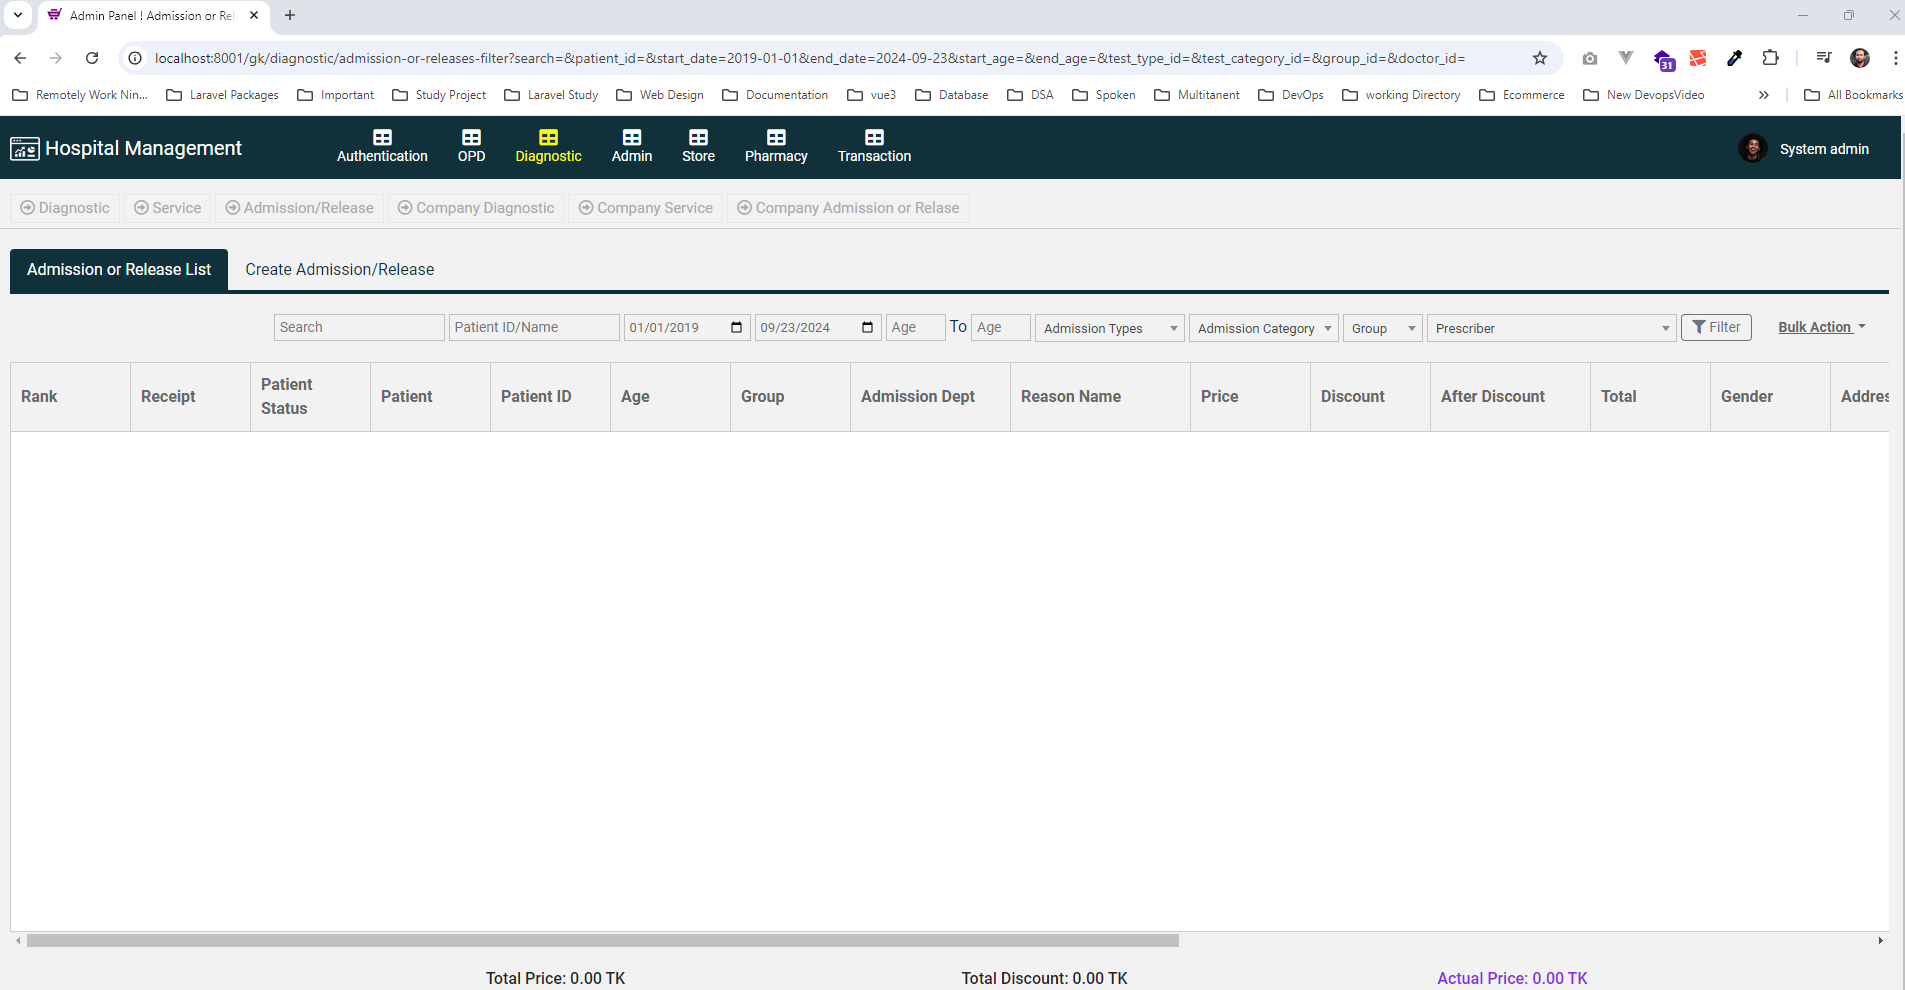Click the Reason Name column header
1905x990 pixels.
[x=1100, y=397]
